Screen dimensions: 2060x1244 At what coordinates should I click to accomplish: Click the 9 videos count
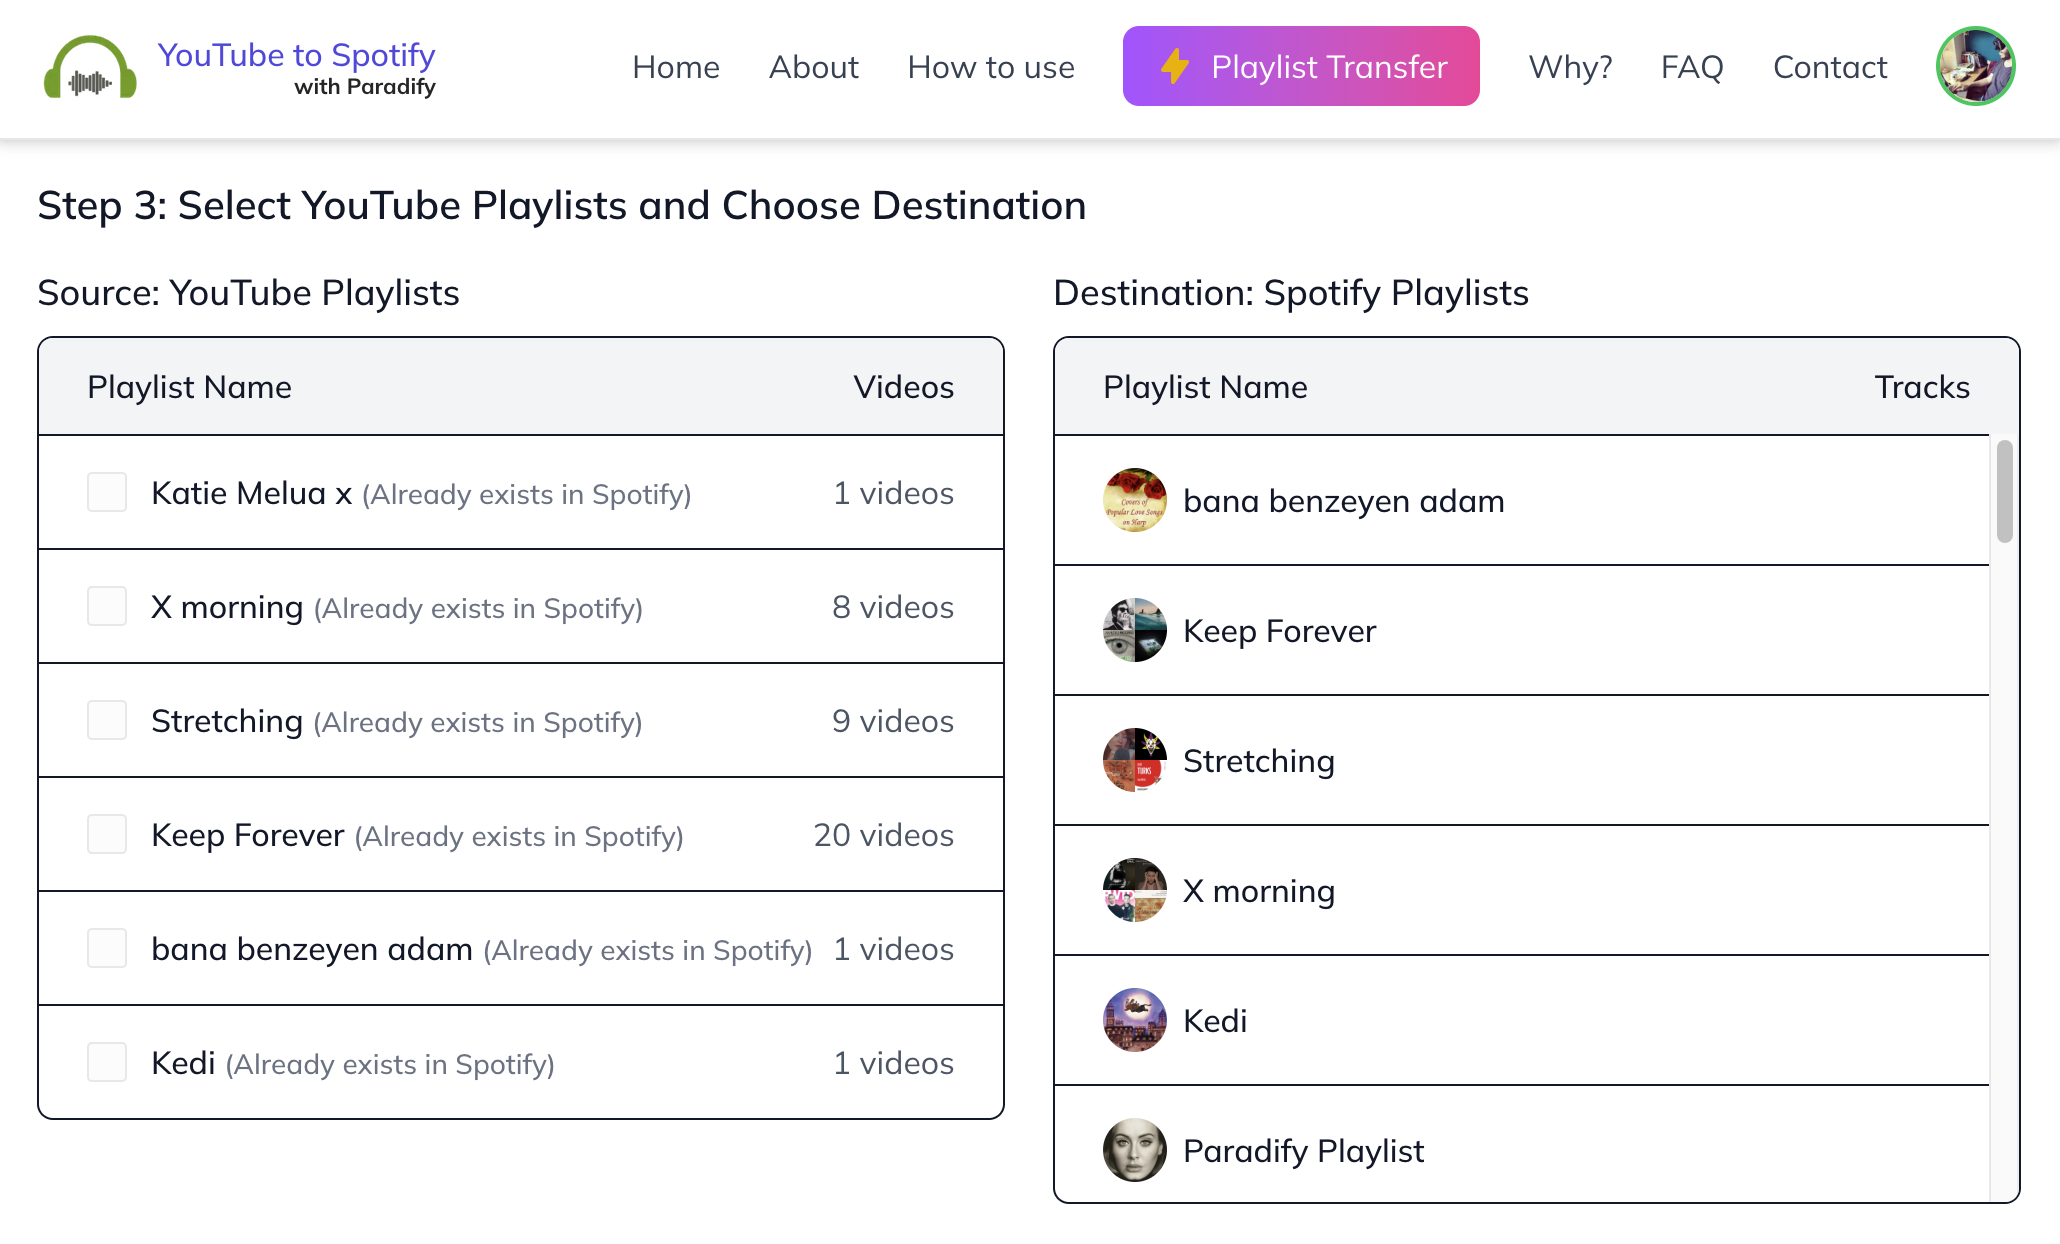893,721
